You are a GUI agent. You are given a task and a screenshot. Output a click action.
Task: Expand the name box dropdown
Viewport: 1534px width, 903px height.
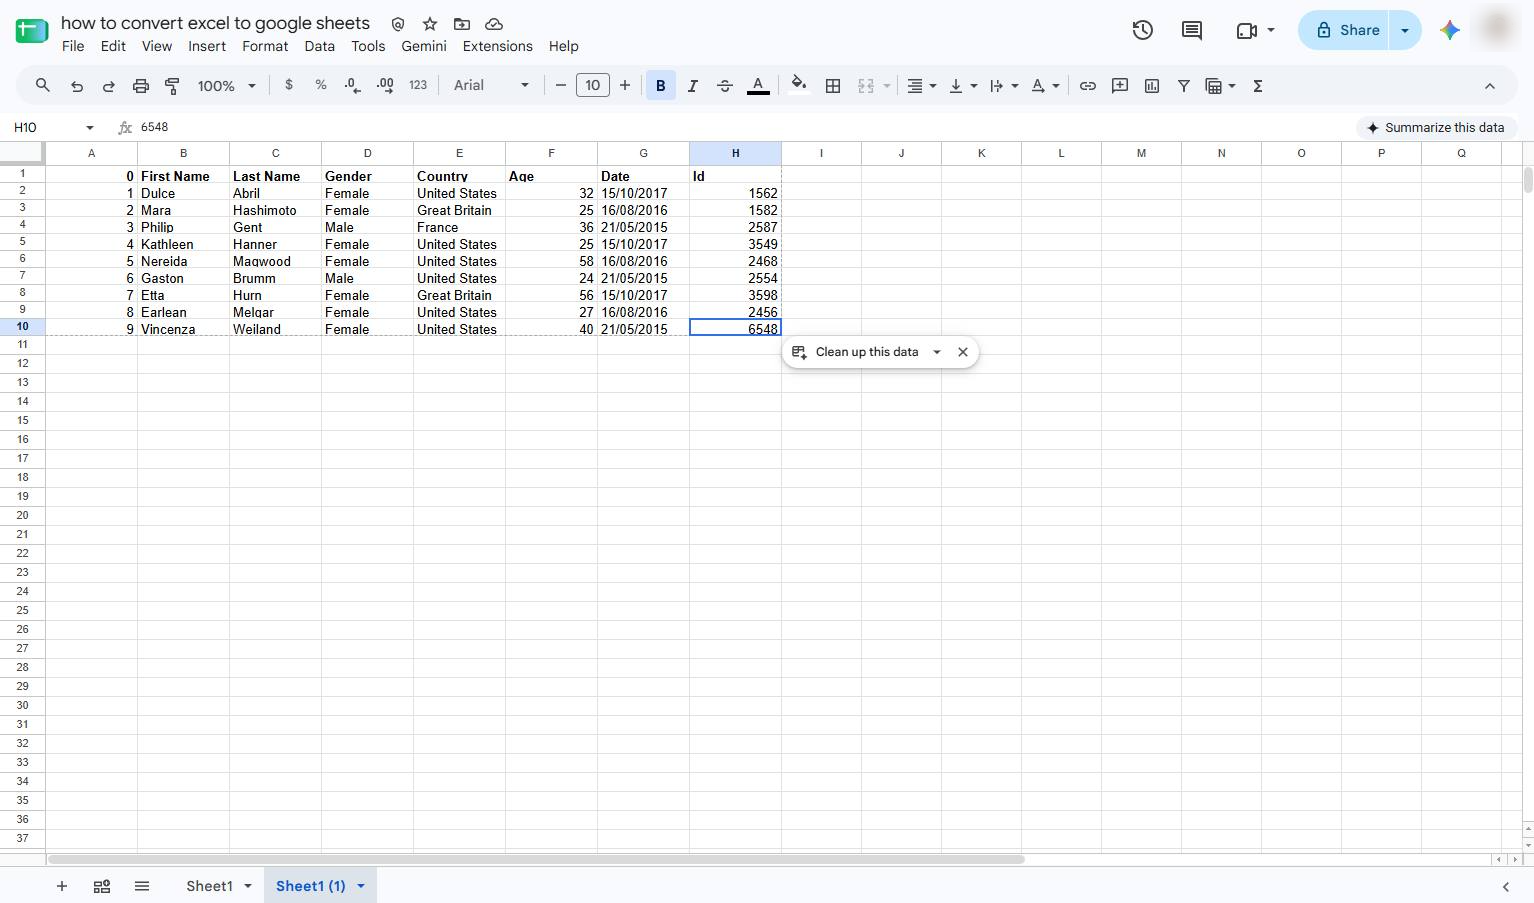point(90,128)
